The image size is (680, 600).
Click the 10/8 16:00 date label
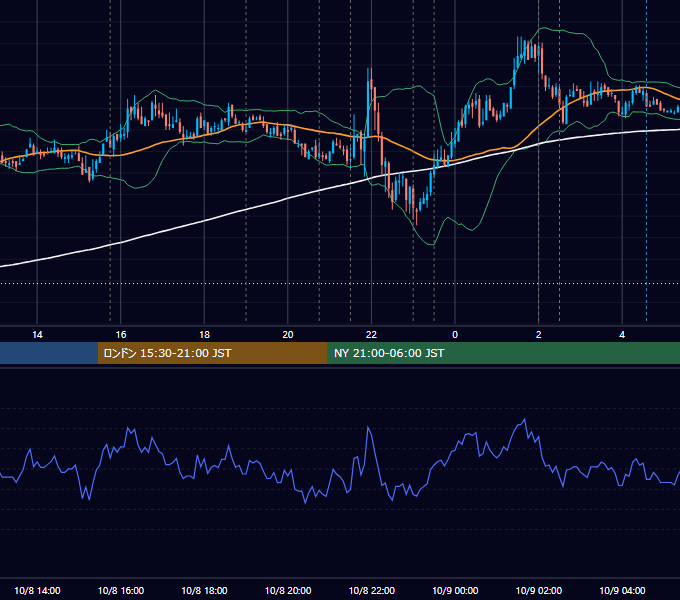tap(121, 590)
